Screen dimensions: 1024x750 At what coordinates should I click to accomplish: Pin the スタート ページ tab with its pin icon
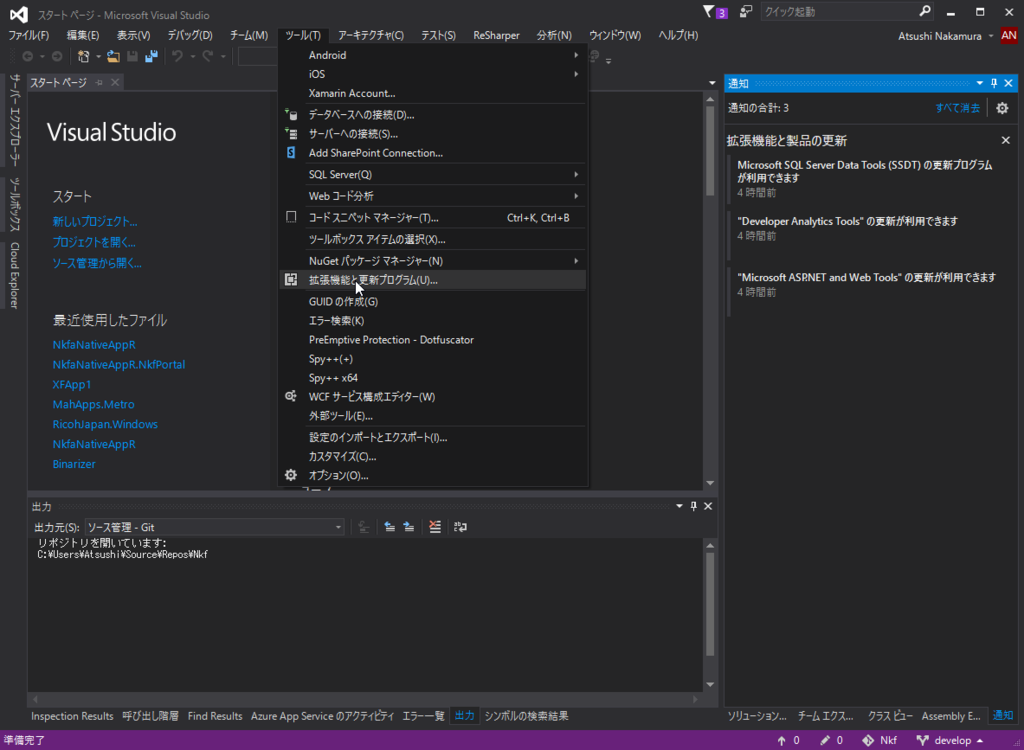[x=99, y=82]
